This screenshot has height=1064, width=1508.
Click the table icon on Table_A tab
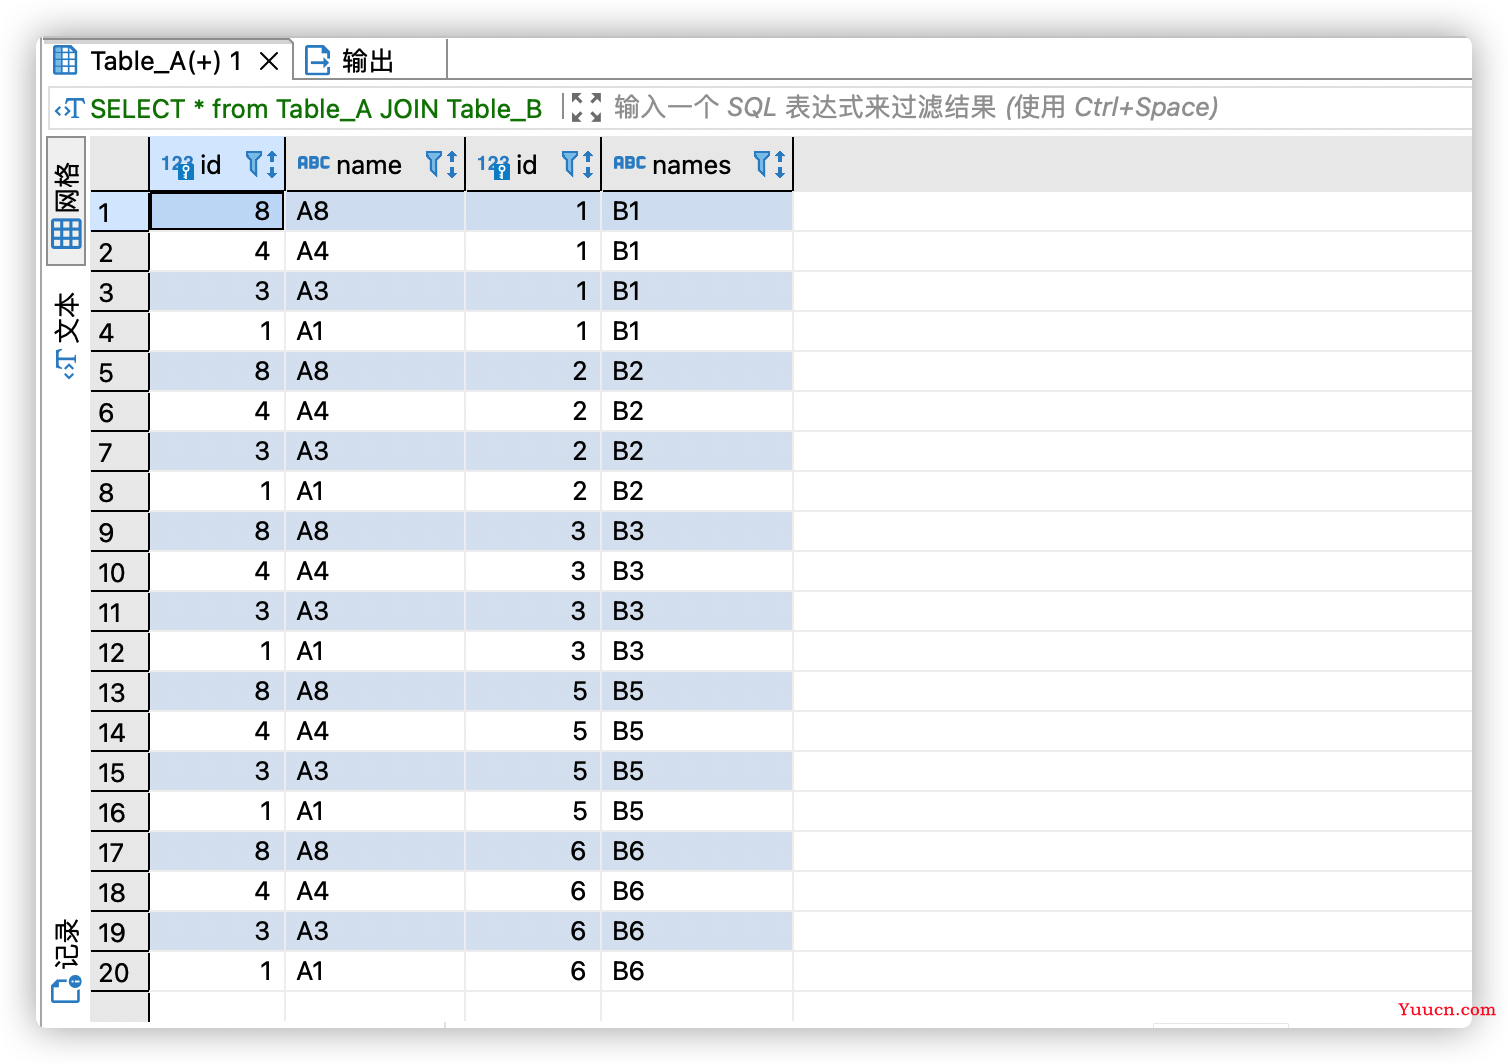click(x=65, y=61)
